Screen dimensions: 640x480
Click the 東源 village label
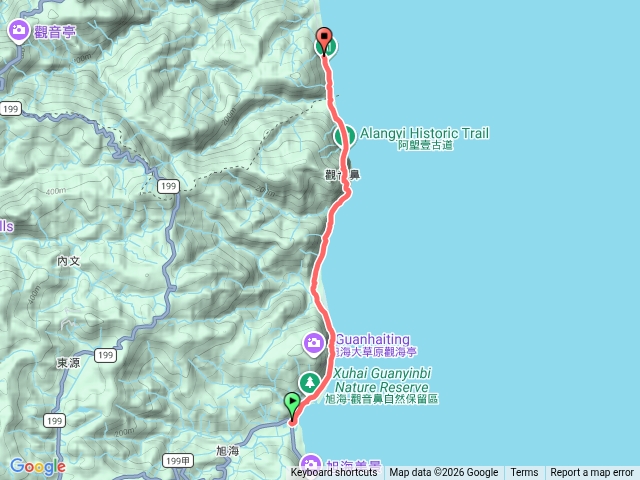click(x=69, y=362)
